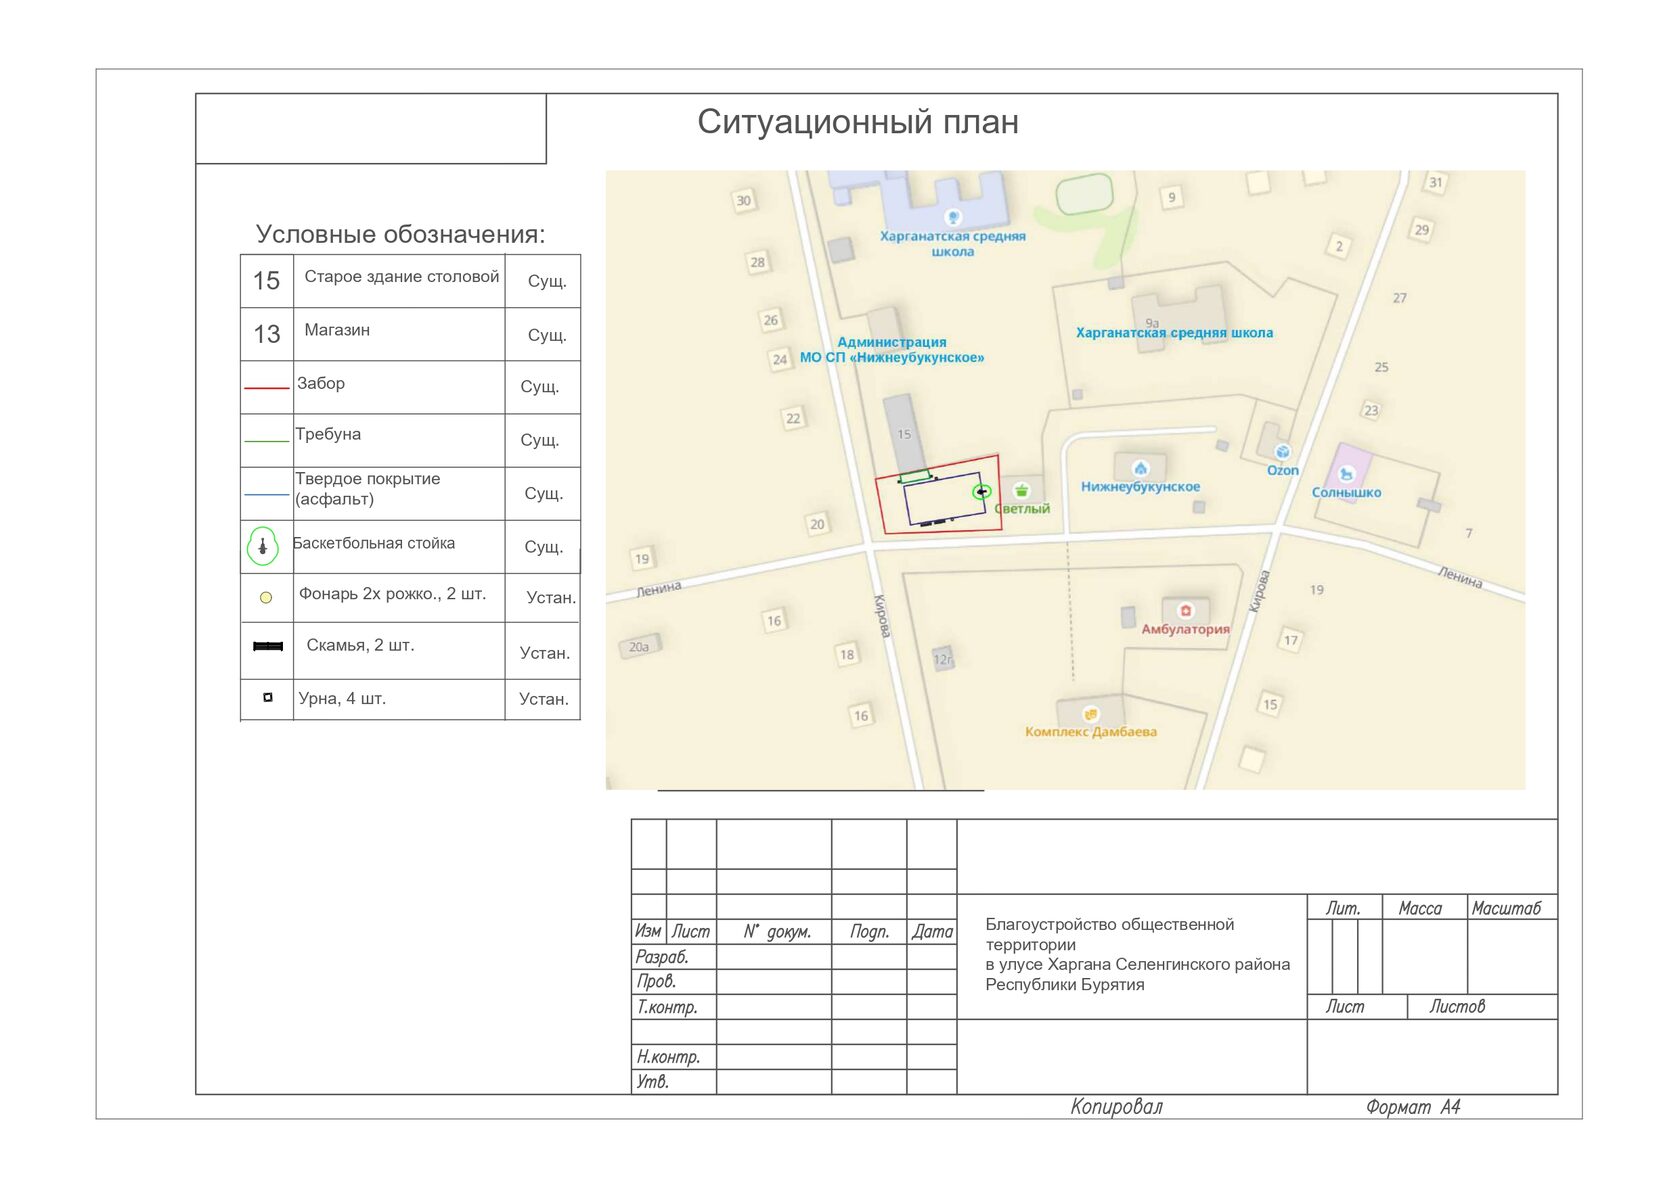Click the Администрация МО СП «Нижнеубукунское» map label

[x=892, y=350]
